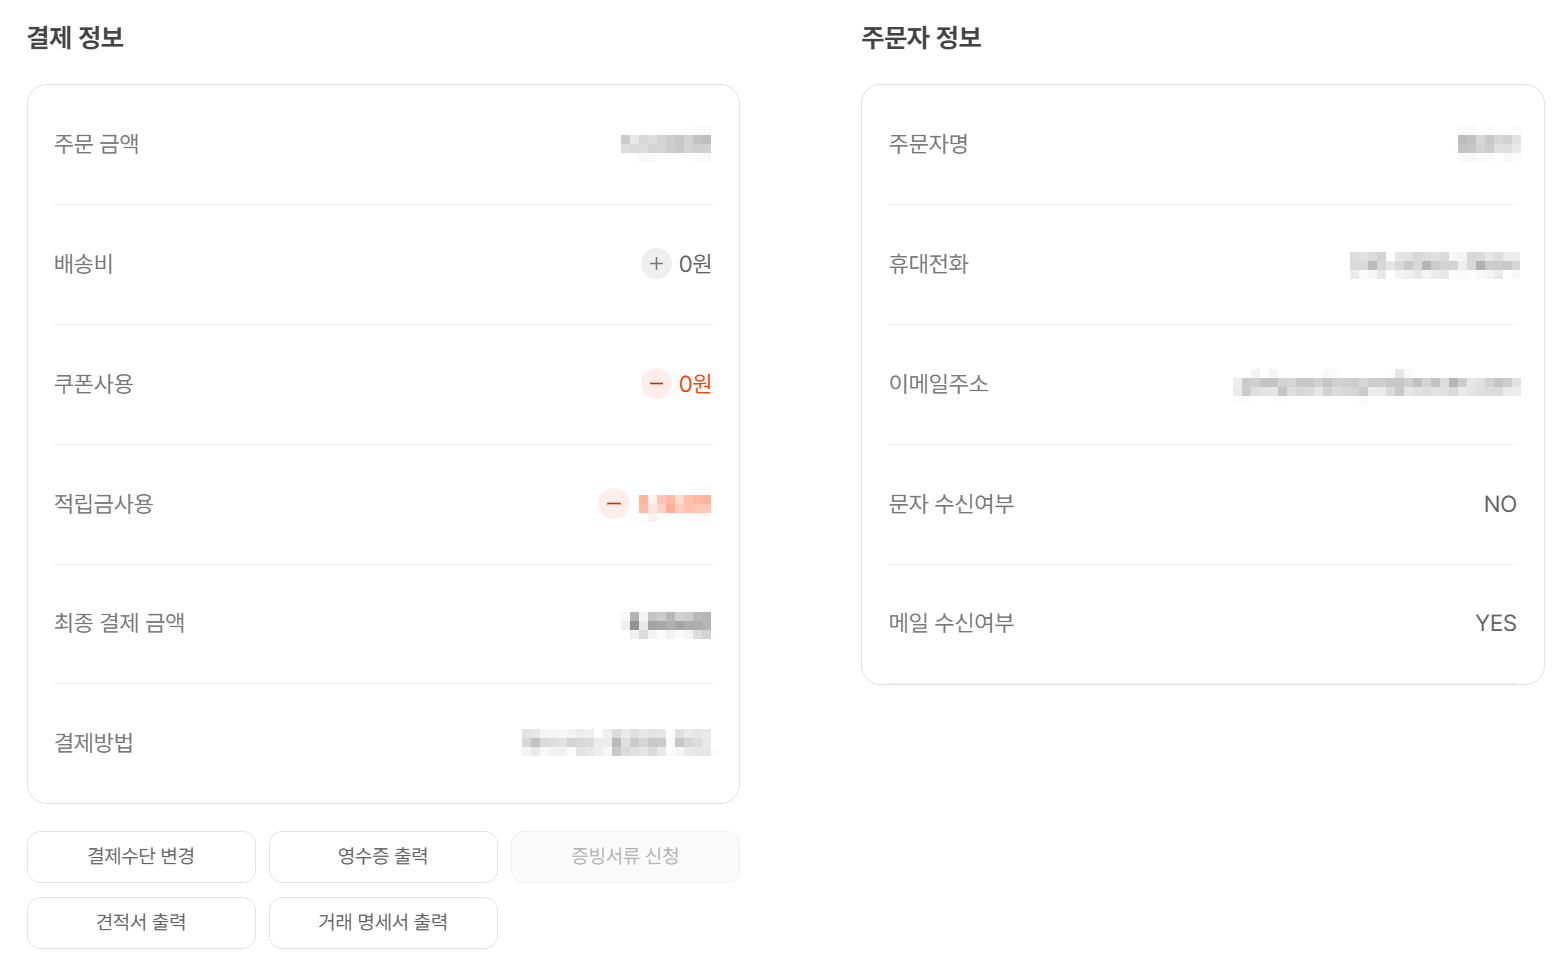Screen dimensions: 1567x978
Task: Click the plus icon beside 배송비
Action: click(x=655, y=264)
